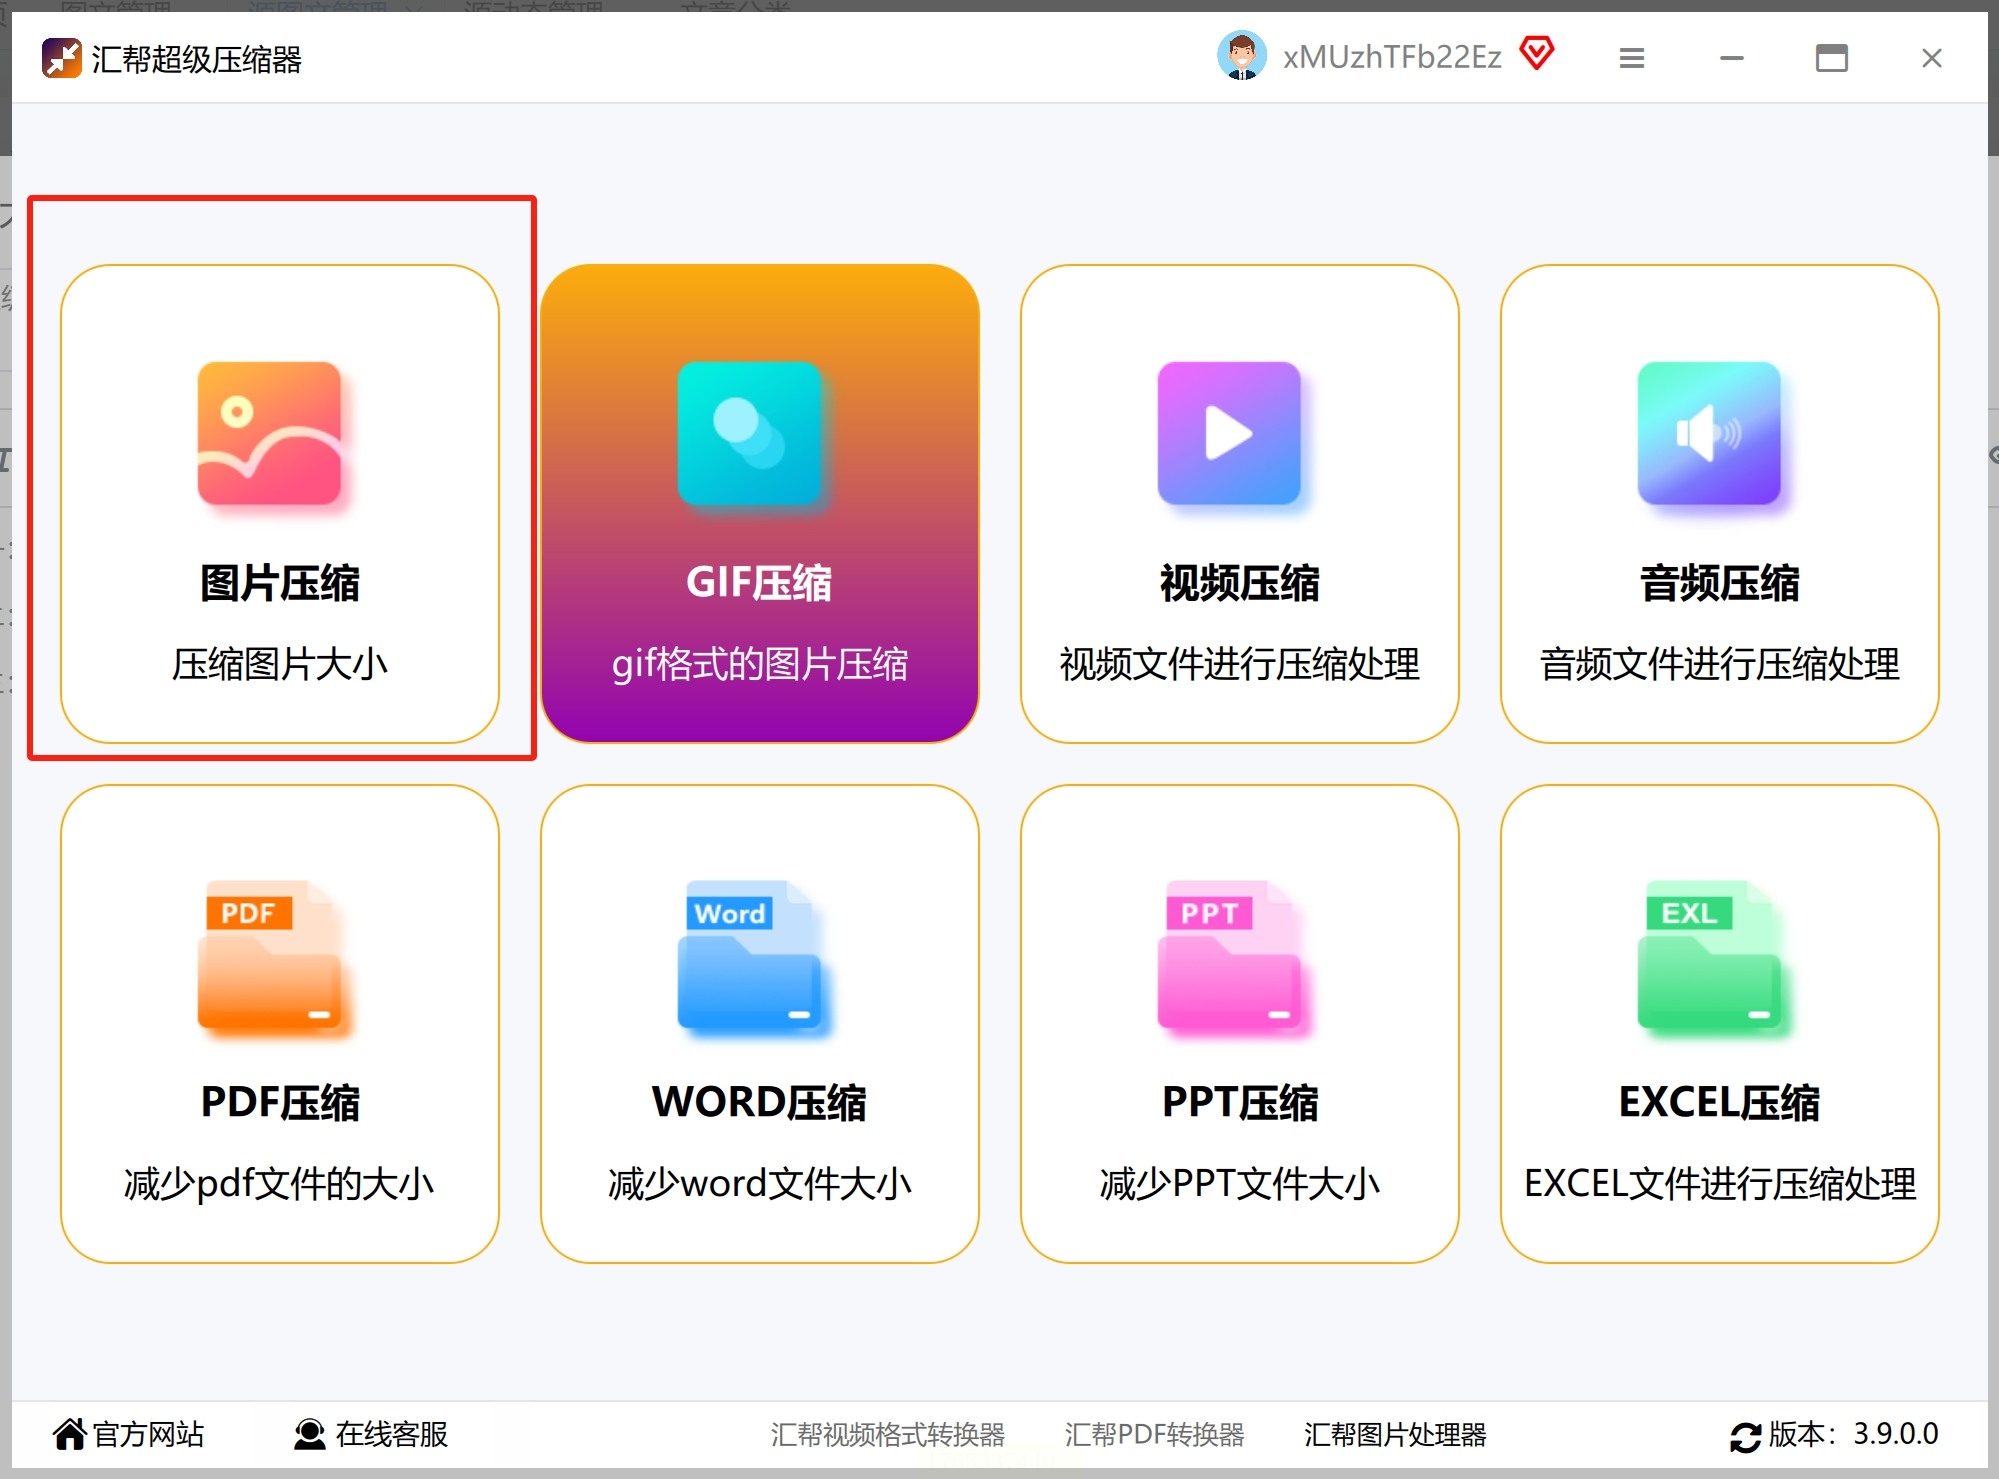Contact 在线客服 support
This screenshot has height=1479, width=1999.
[371, 1434]
